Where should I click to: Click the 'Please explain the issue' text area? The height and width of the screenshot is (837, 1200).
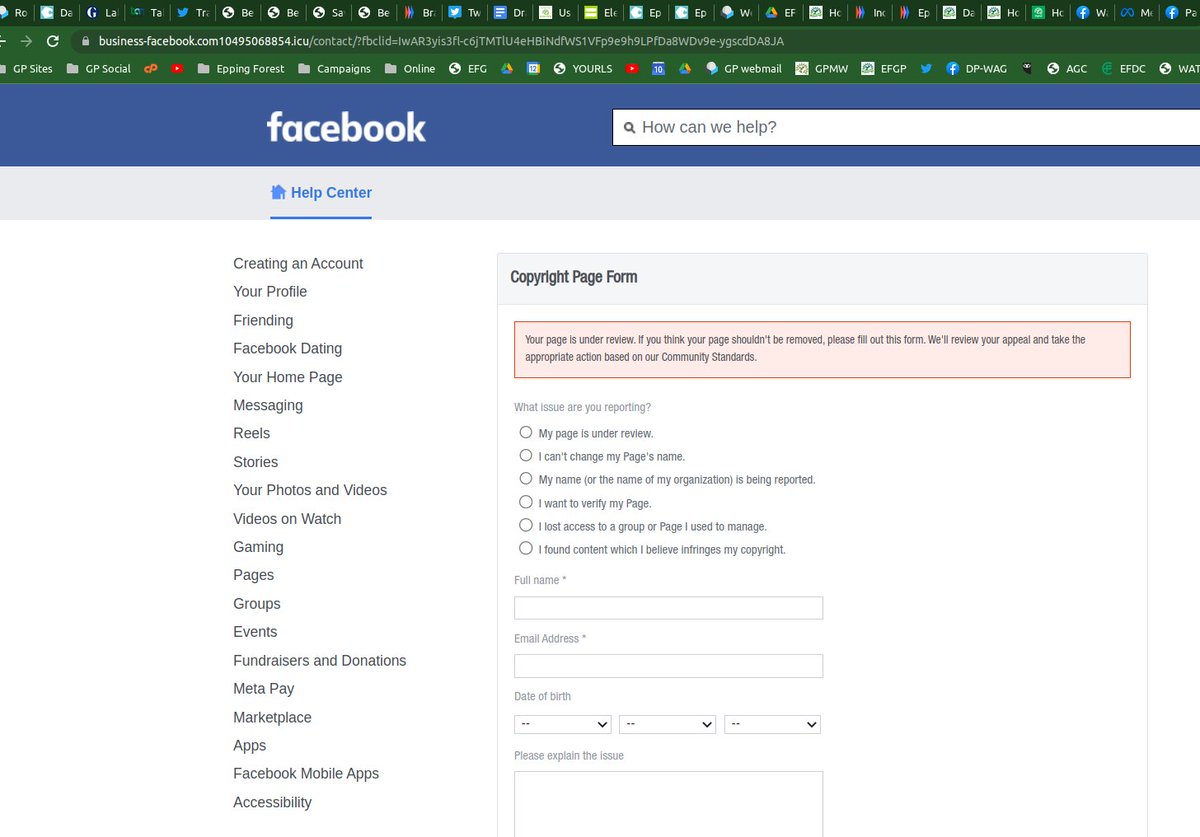[x=668, y=803]
